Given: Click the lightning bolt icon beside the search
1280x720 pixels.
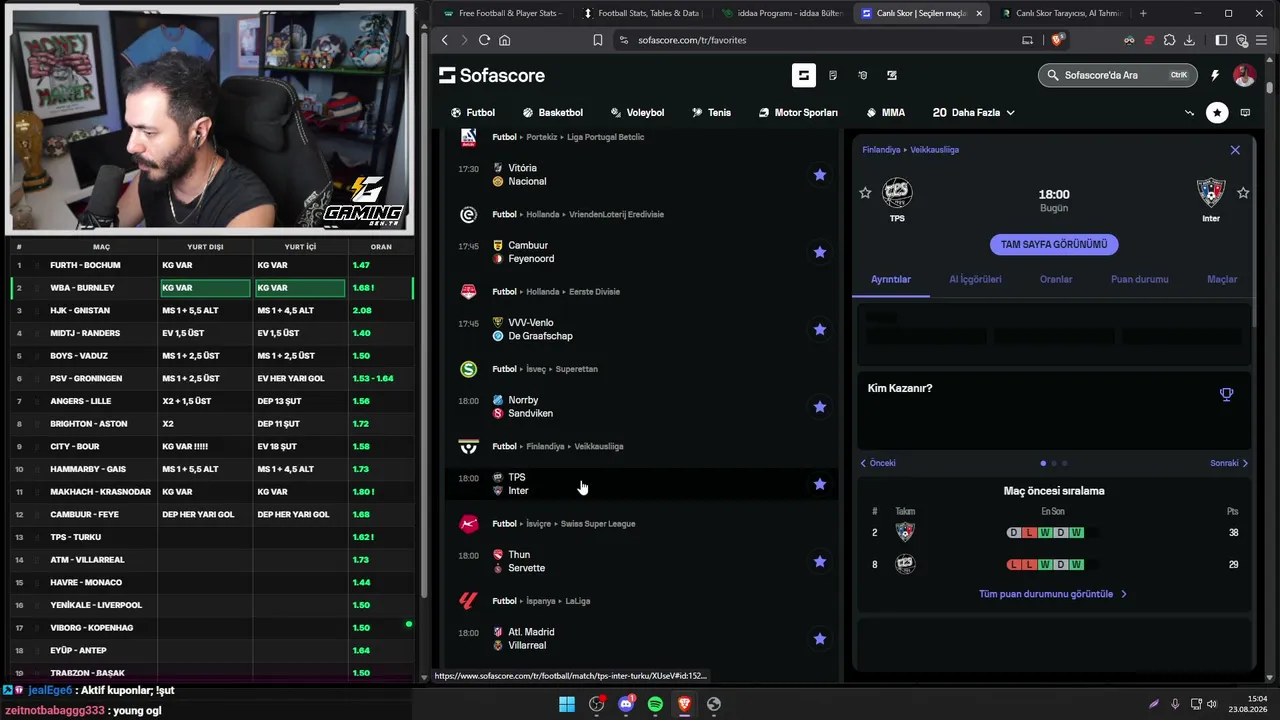Looking at the screenshot, I should click(1215, 75).
